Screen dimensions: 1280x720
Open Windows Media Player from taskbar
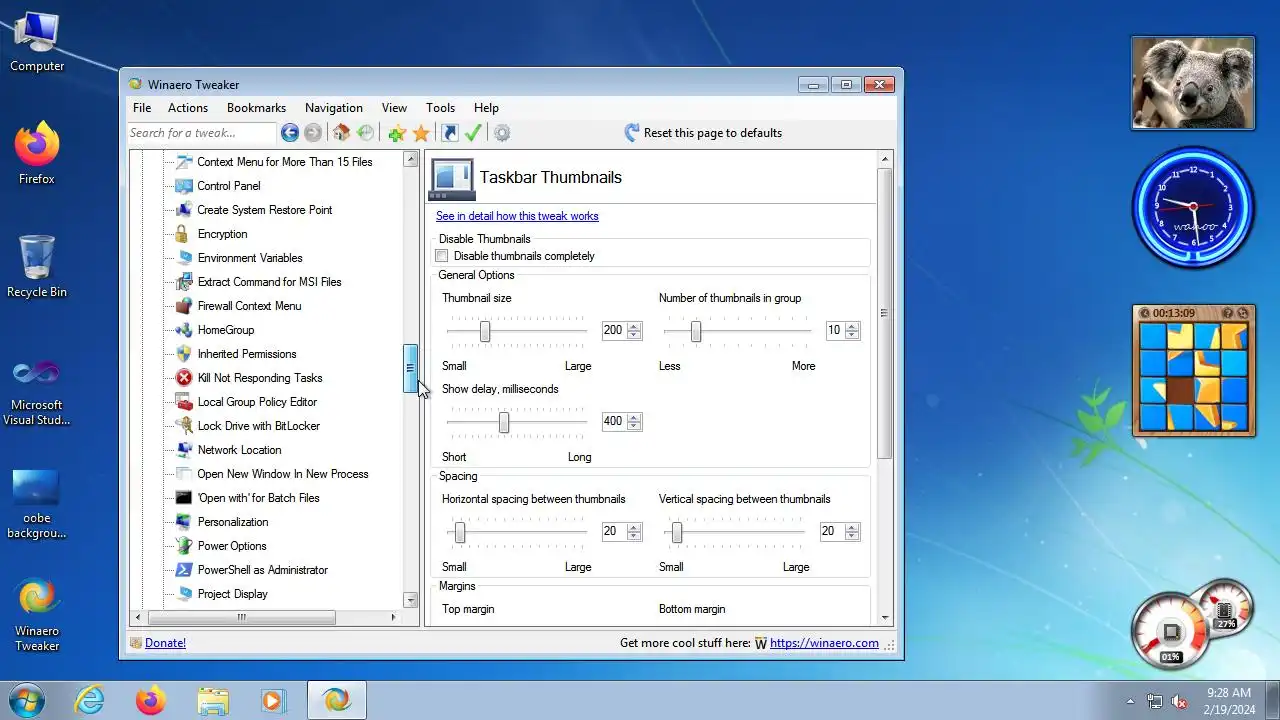coord(273,700)
